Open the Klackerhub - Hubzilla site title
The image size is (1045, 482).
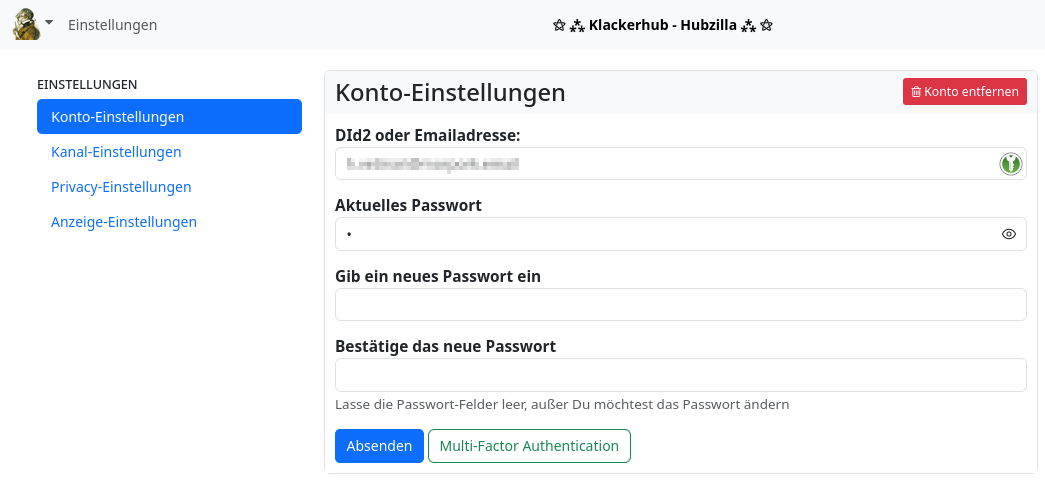[662, 25]
